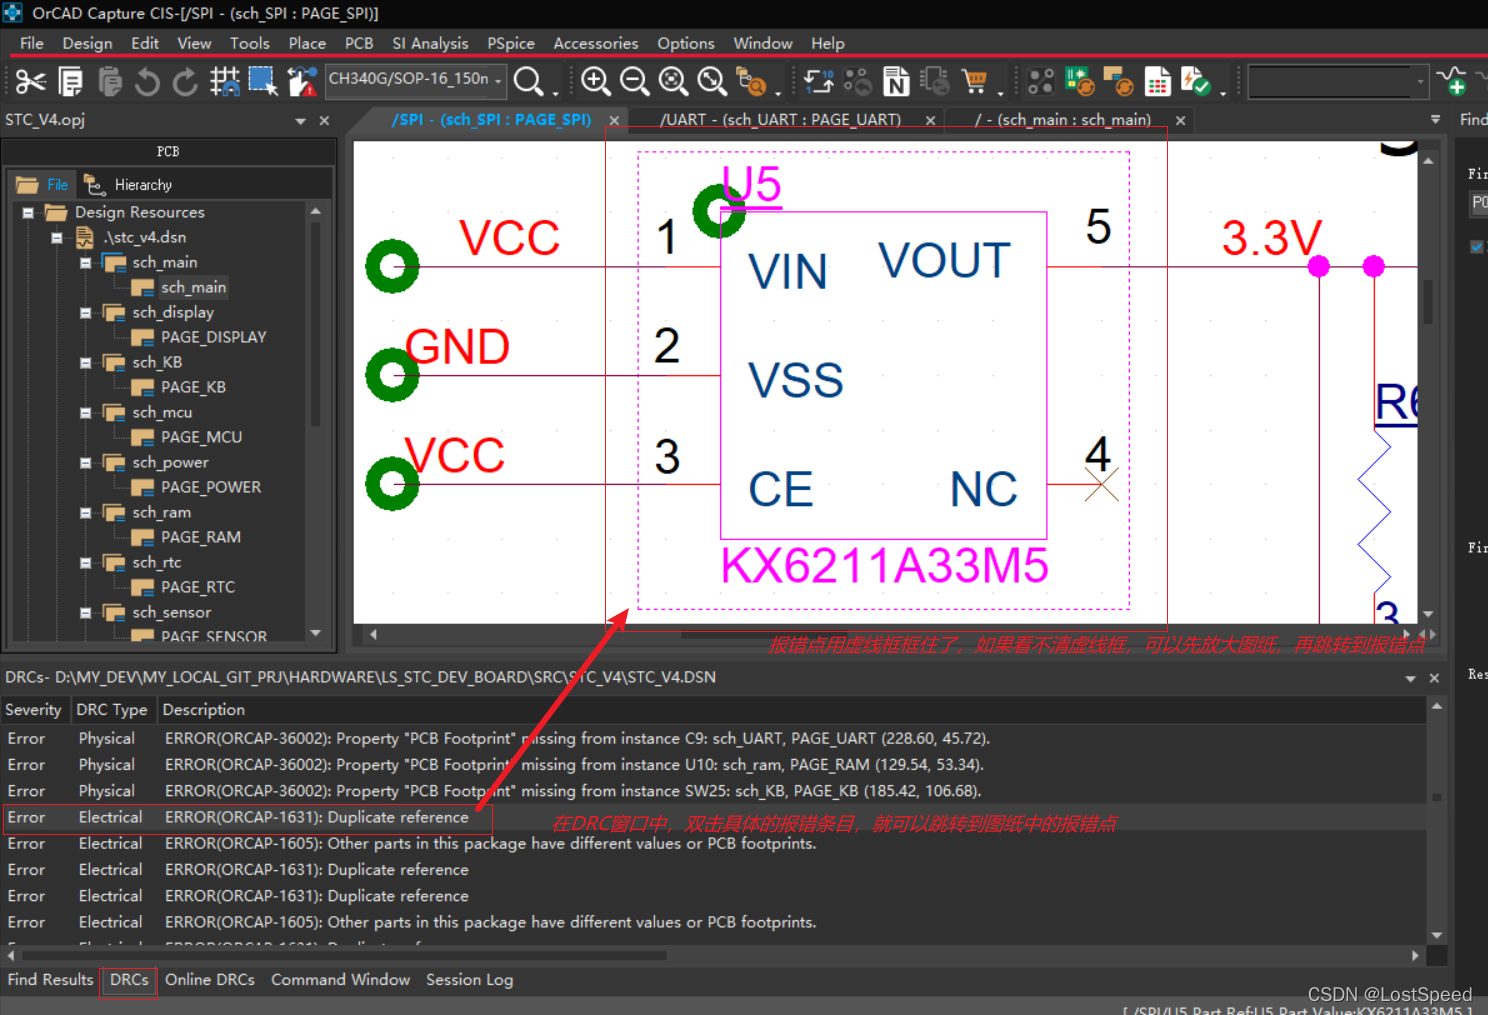Click the Annotate numbering icon

[819, 81]
